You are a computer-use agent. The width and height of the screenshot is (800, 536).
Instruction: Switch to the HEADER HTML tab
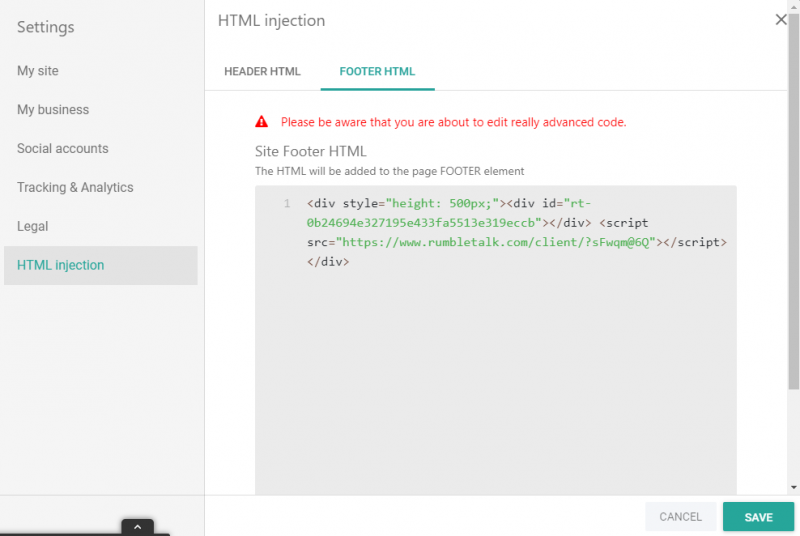point(262,72)
